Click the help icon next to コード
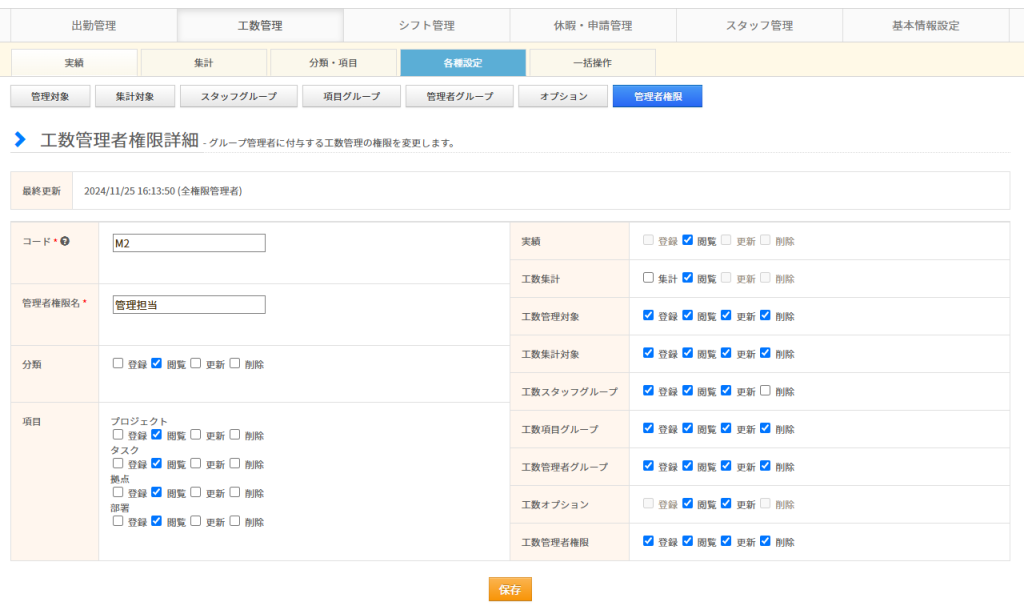This screenshot has height=610, width=1024. 65,241
